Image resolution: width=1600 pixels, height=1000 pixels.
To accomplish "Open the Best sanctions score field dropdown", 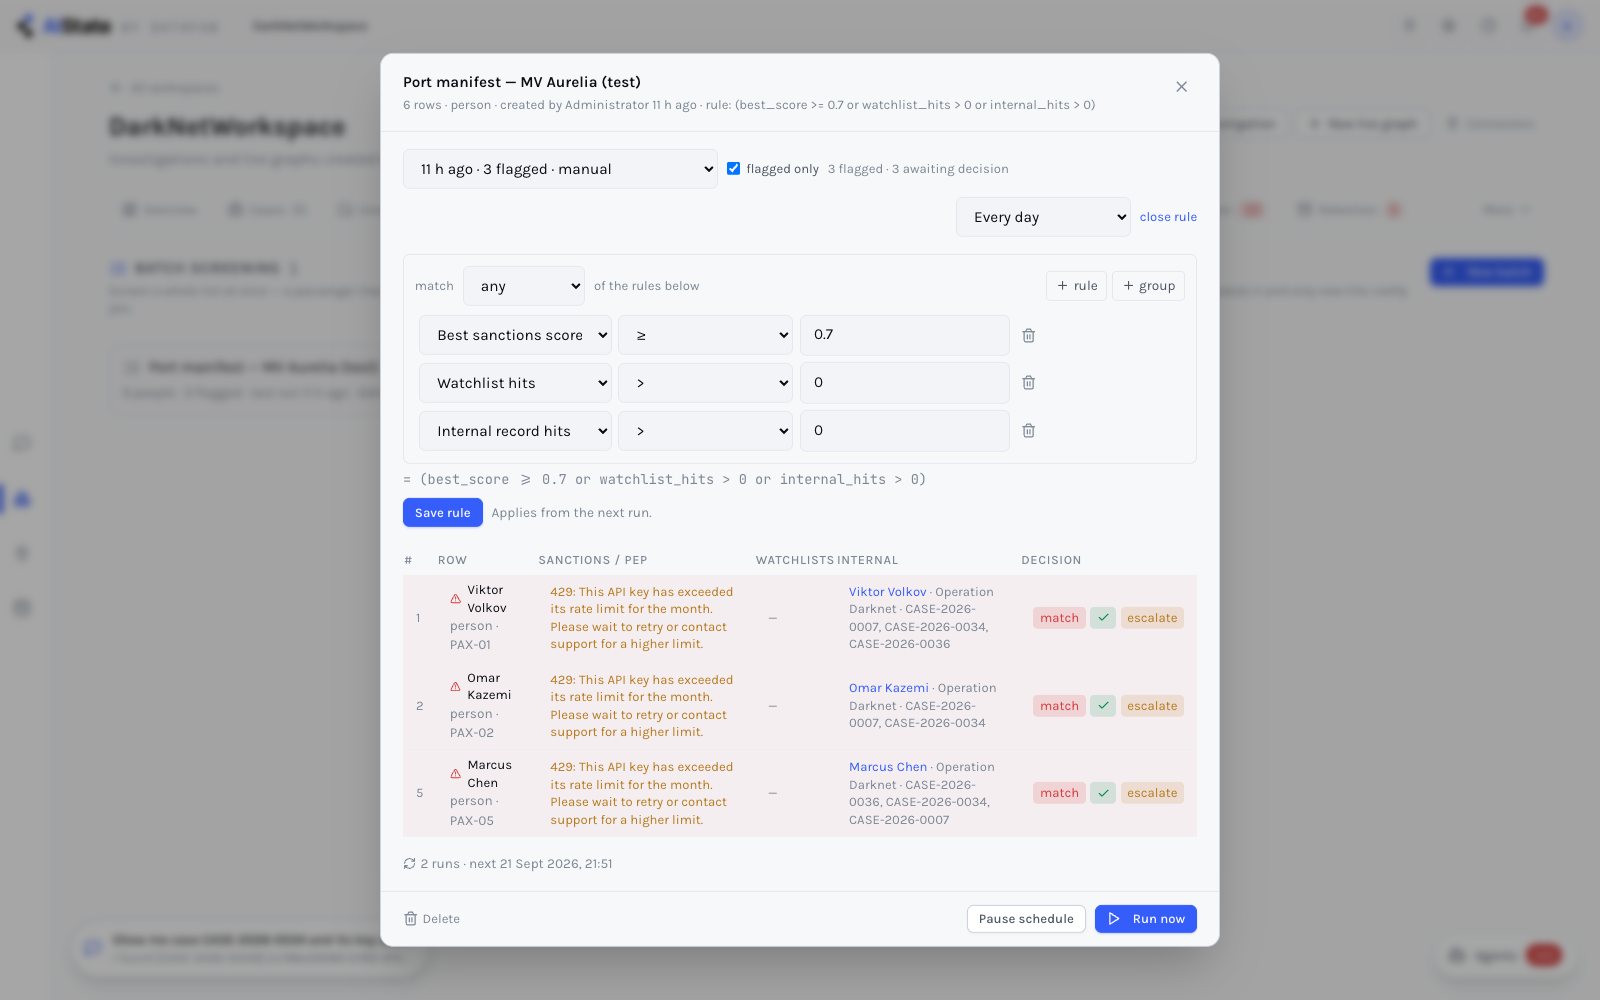I will pyautogui.click(x=515, y=335).
